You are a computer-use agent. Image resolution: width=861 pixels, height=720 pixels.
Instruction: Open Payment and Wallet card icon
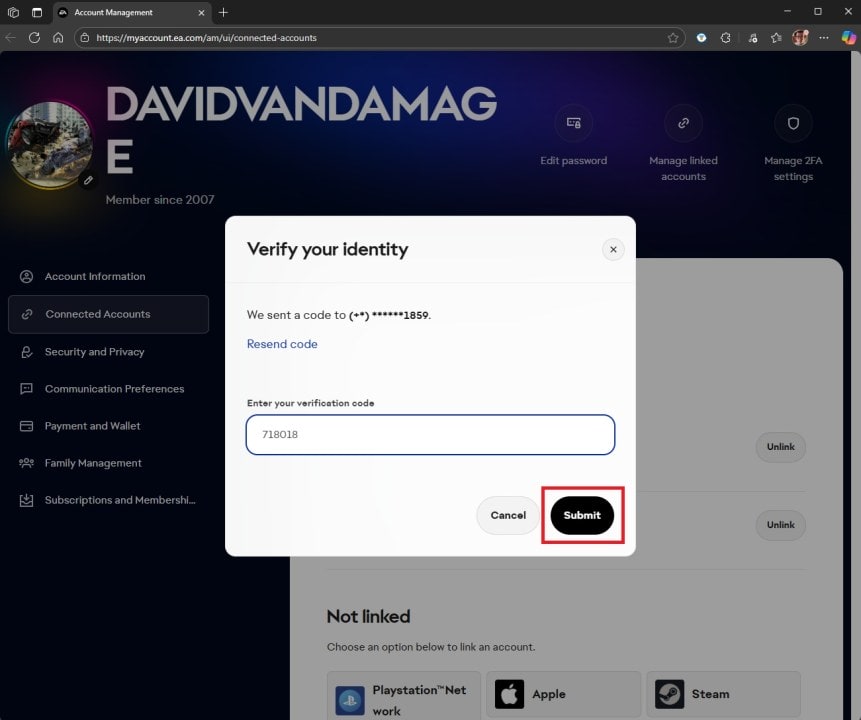(x=24, y=426)
